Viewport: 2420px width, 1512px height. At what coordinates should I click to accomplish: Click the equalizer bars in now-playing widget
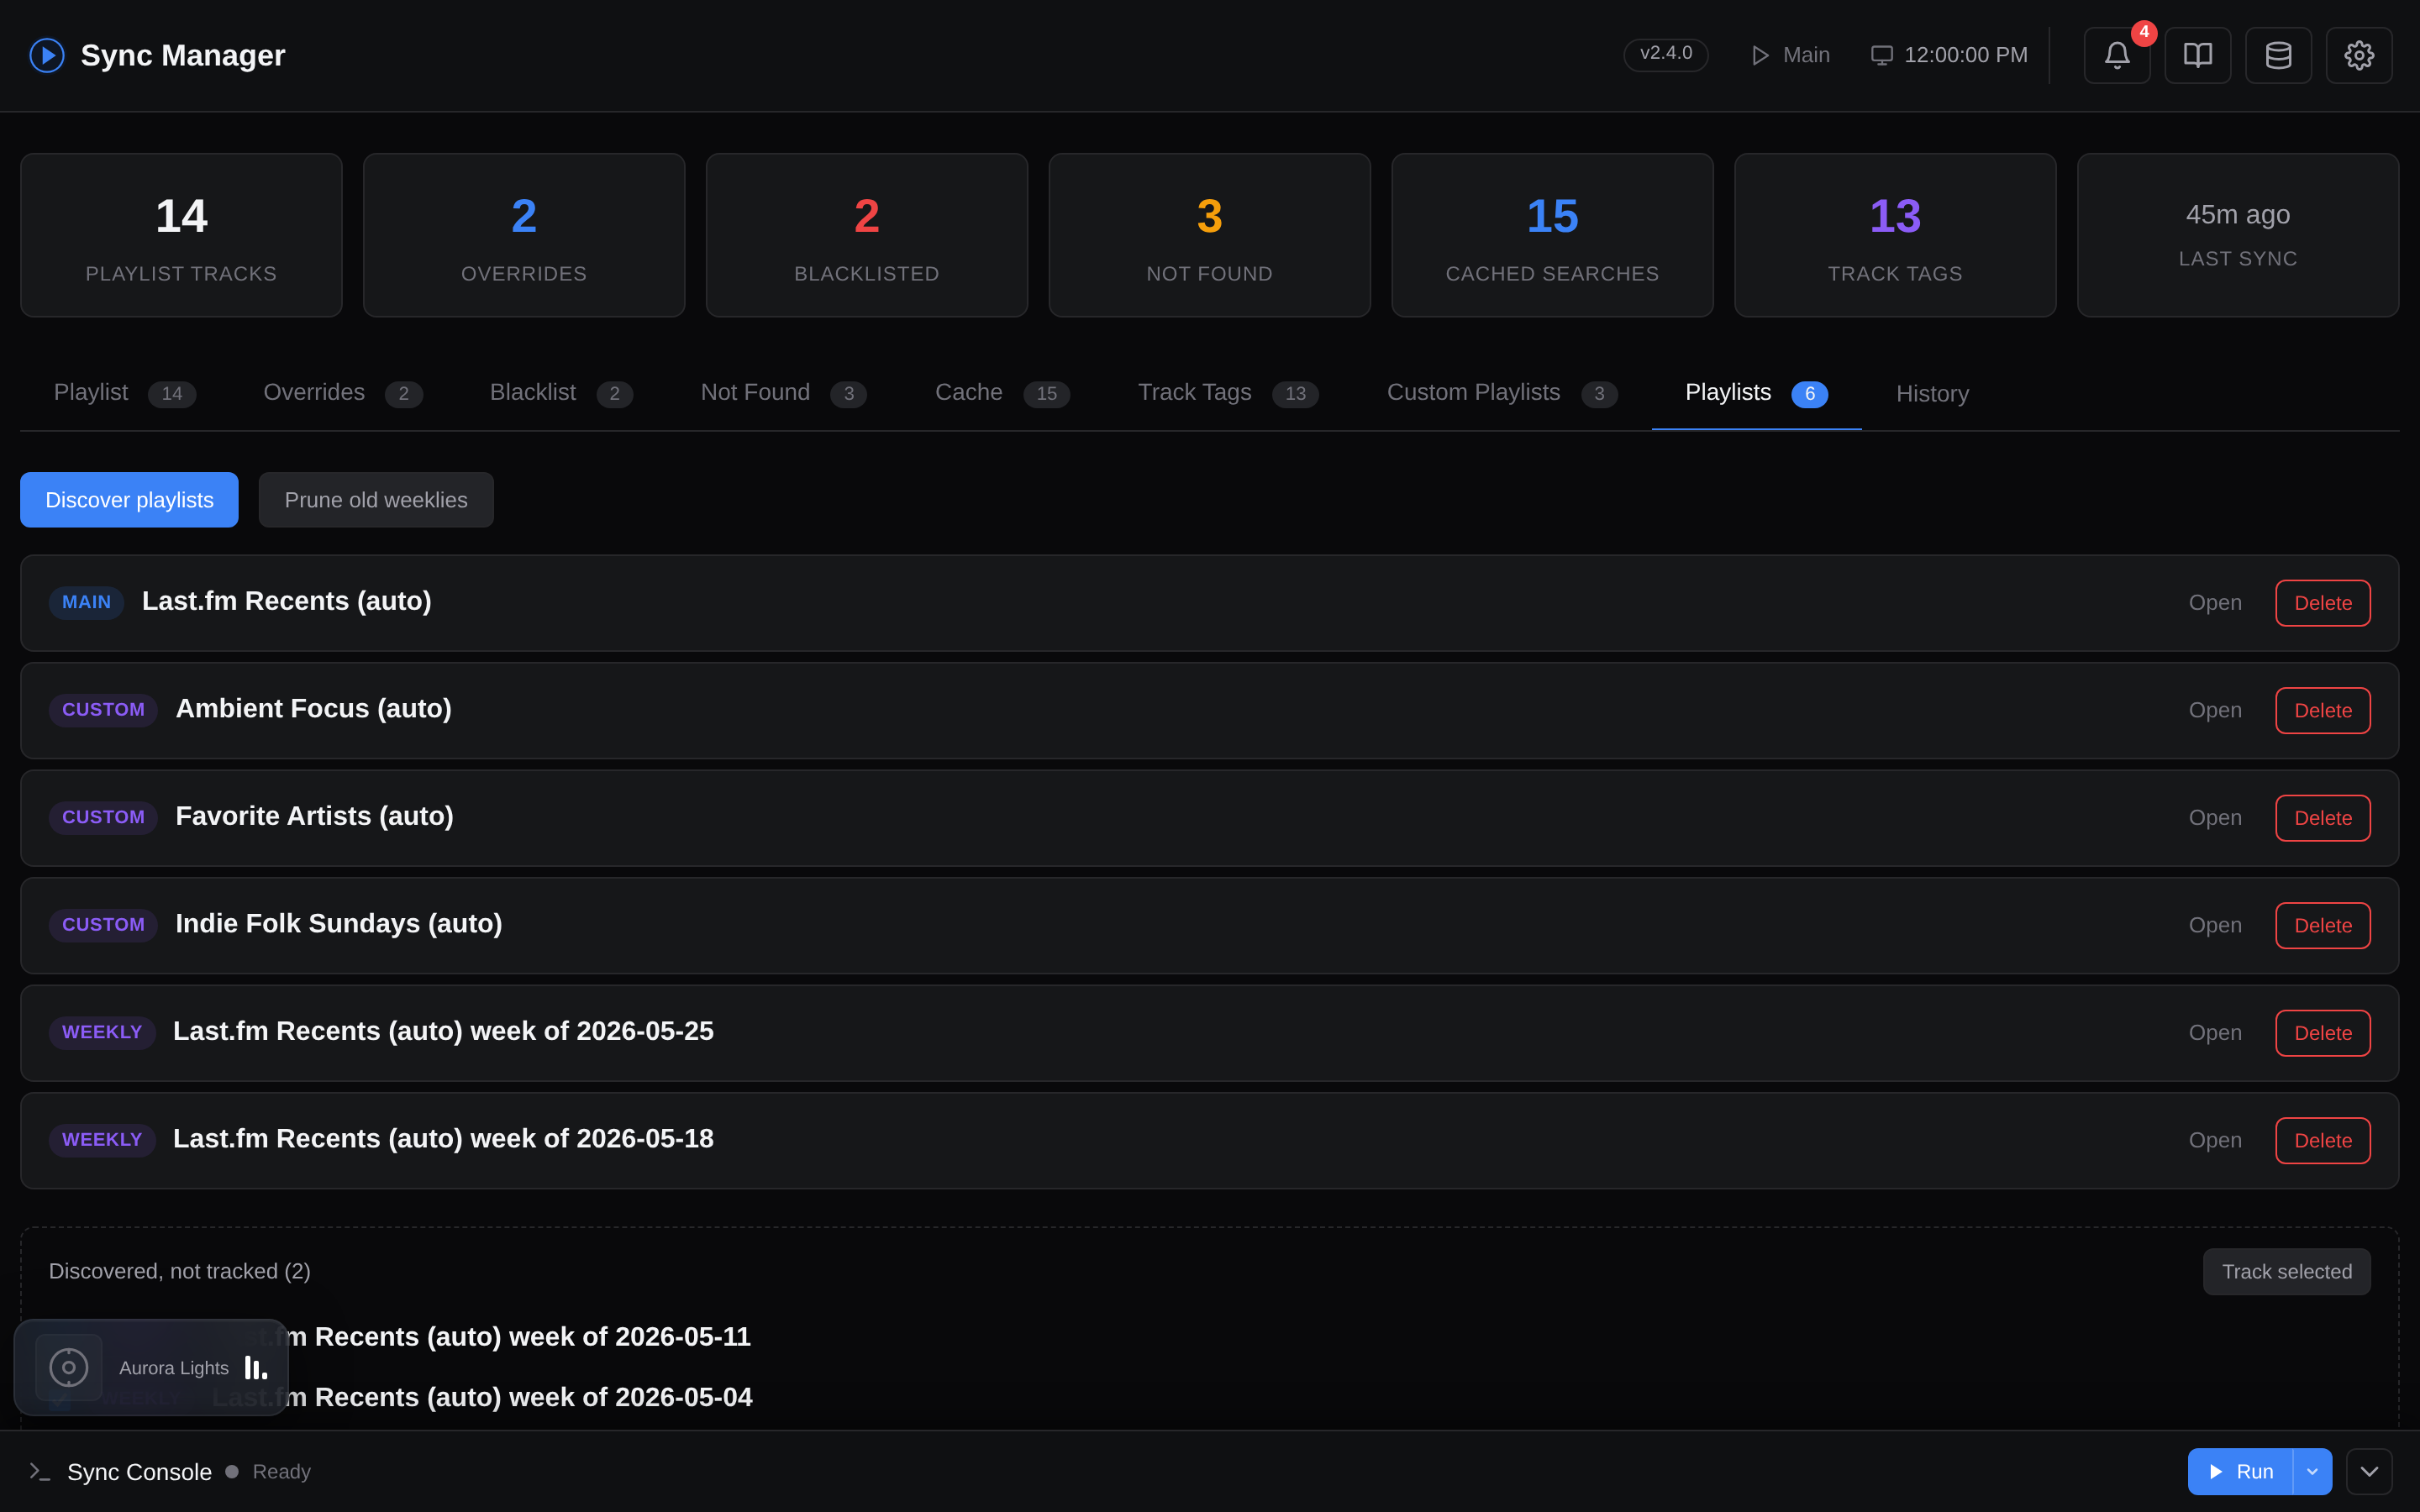(256, 1368)
